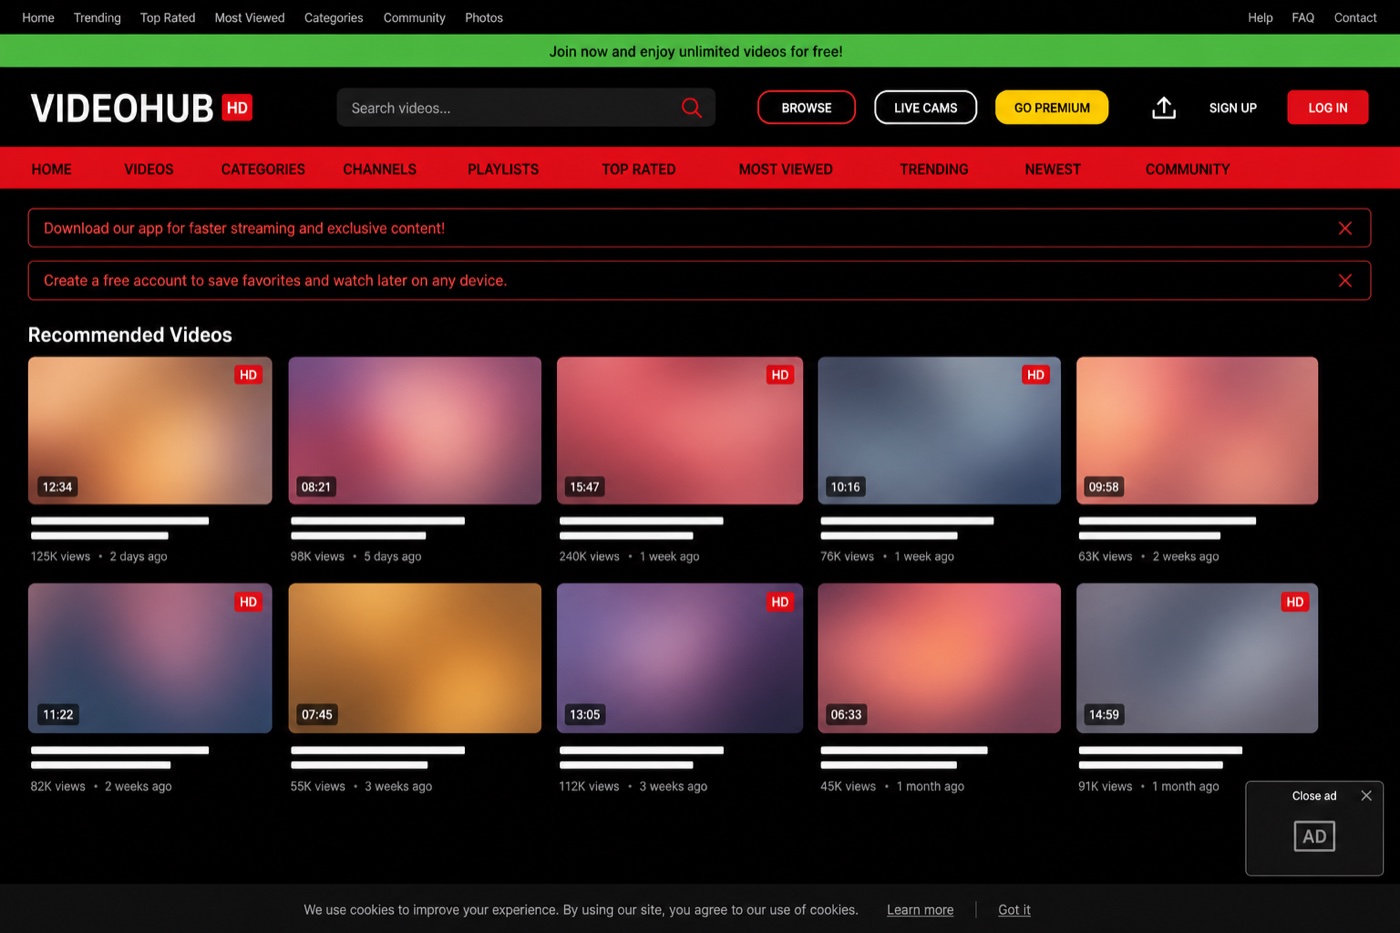The width and height of the screenshot is (1400, 933).
Task: Select MOST VIEWED tab in red navigation
Action: [x=786, y=170]
